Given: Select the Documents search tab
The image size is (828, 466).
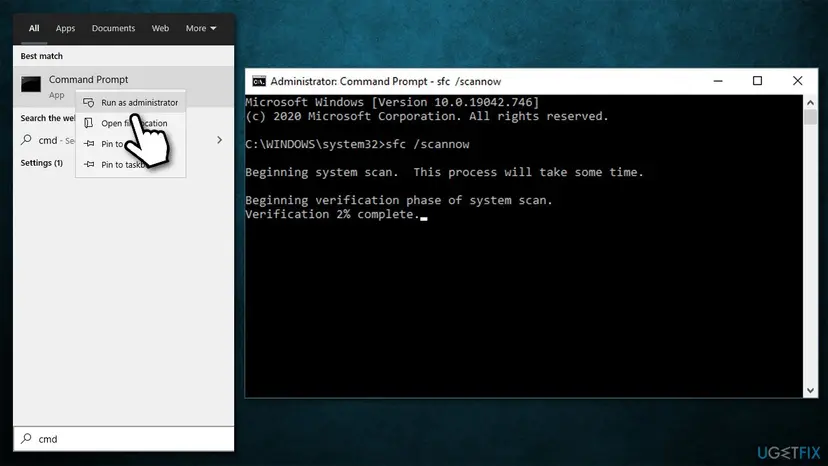Looking at the screenshot, I should pos(114,29).
